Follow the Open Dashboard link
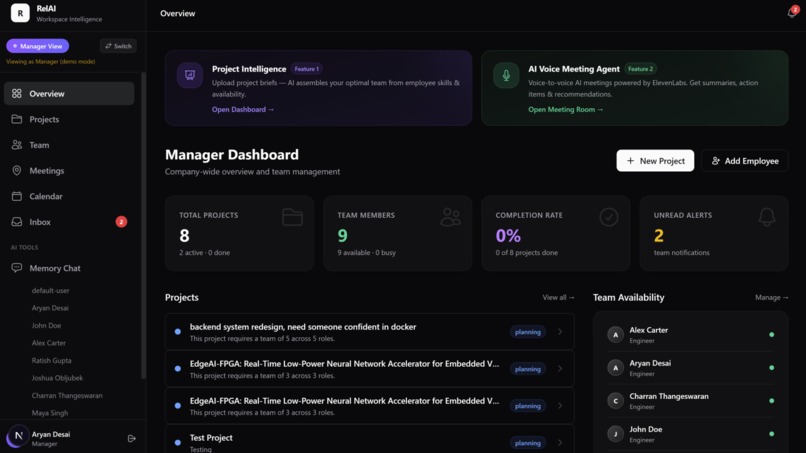The image size is (806, 453). [x=243, y=110]
